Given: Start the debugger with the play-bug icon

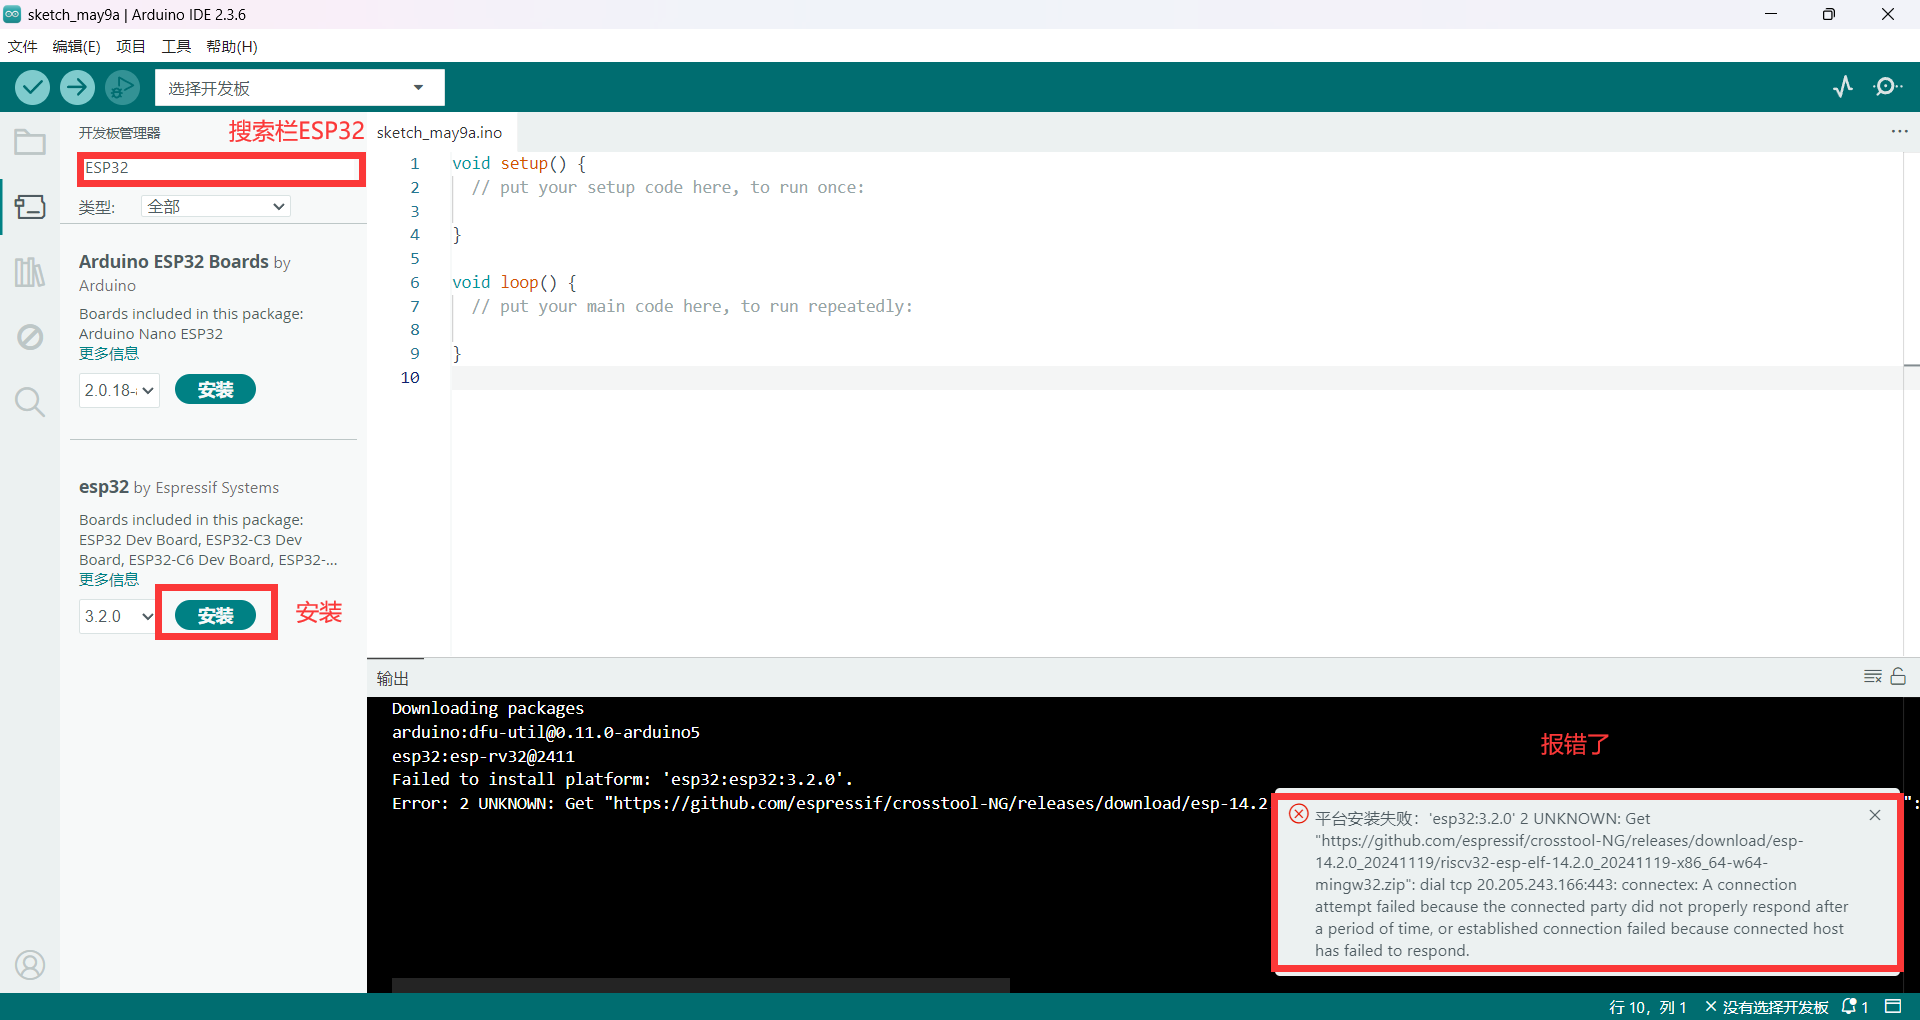Looking at the screenshot, I should [x=122, y=88].
